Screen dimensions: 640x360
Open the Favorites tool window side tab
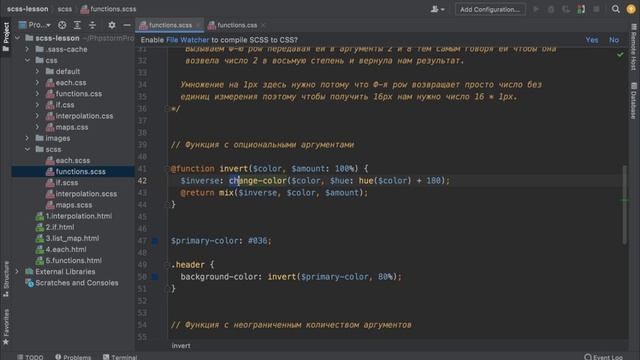click(x=6, y=327)
